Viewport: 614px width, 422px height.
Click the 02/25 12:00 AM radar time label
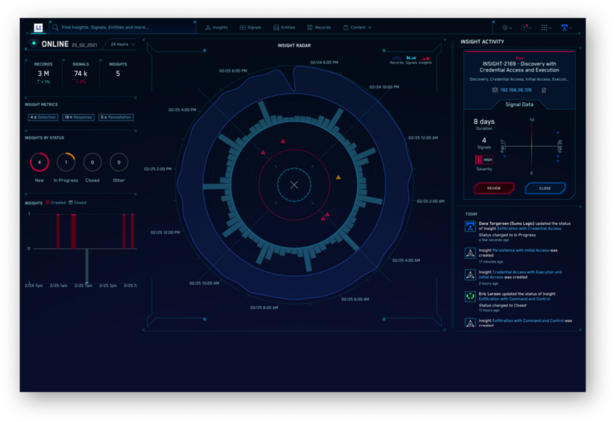[x=423, y=138]
